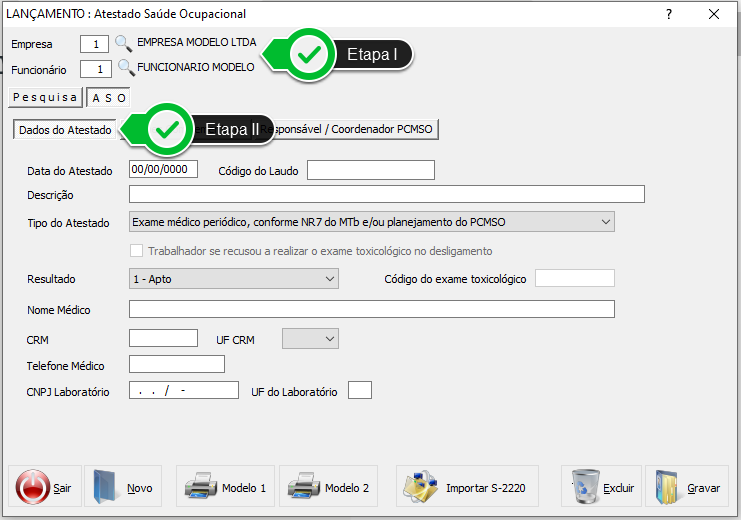Click the Excluir trash bin button
Viewport: 741px width, 520px height.
click(601, 488)
